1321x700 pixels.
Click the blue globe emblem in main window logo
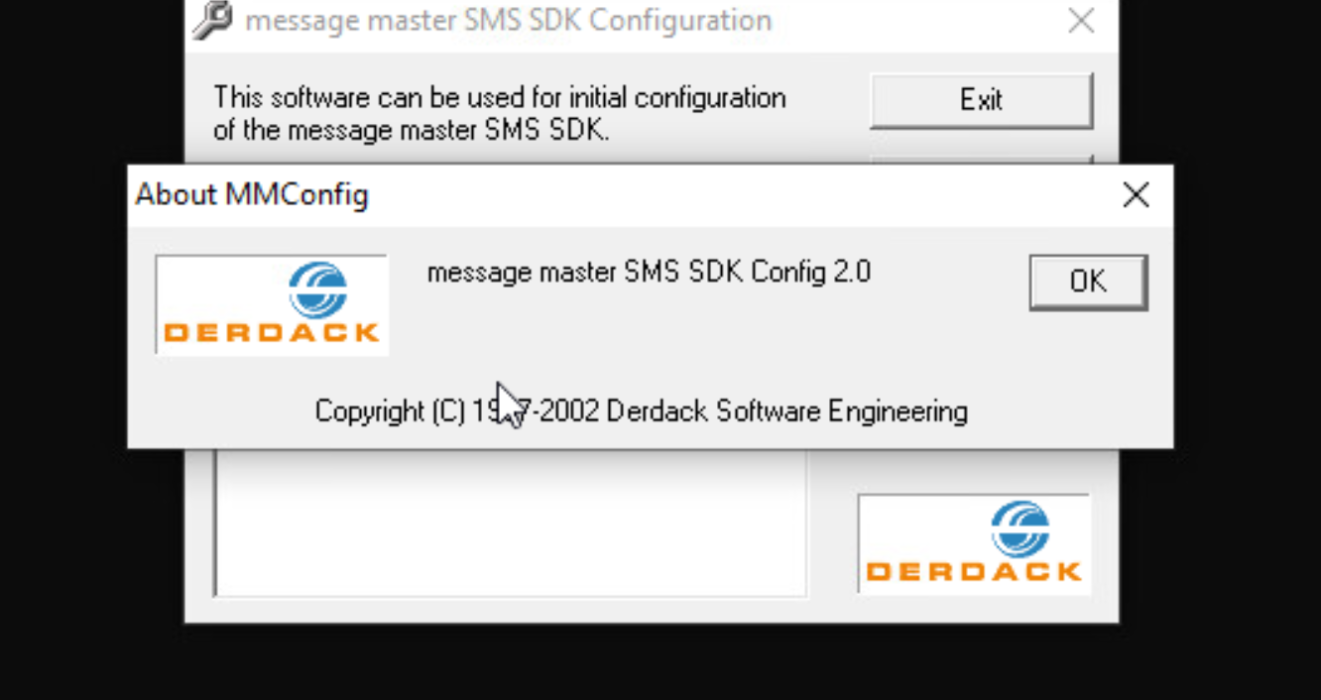(1020, 529)
